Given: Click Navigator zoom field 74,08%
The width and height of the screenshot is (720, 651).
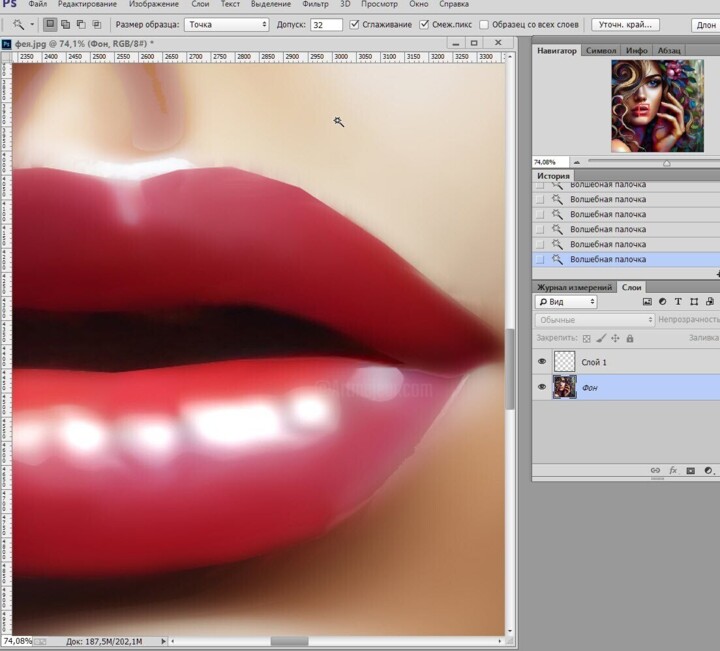Looking at the screenshot, I should [551, 162].
